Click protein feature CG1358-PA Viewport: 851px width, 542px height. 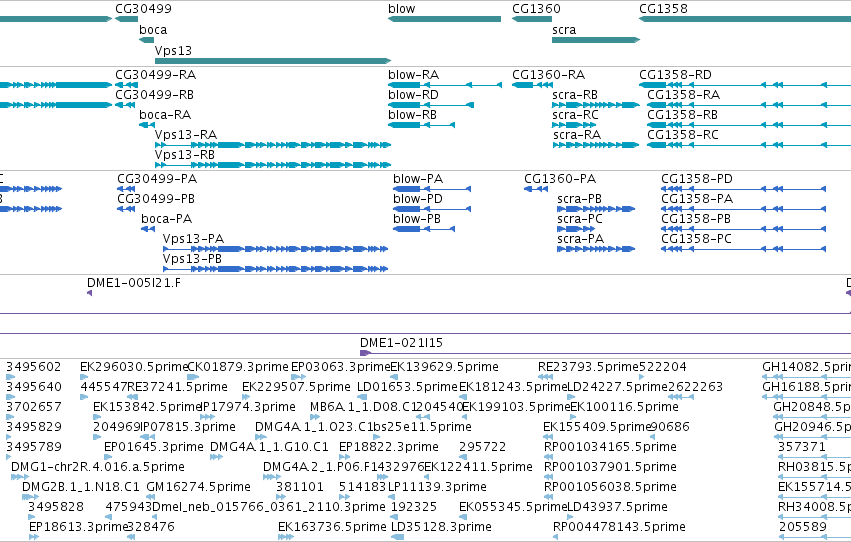[744, 209]
